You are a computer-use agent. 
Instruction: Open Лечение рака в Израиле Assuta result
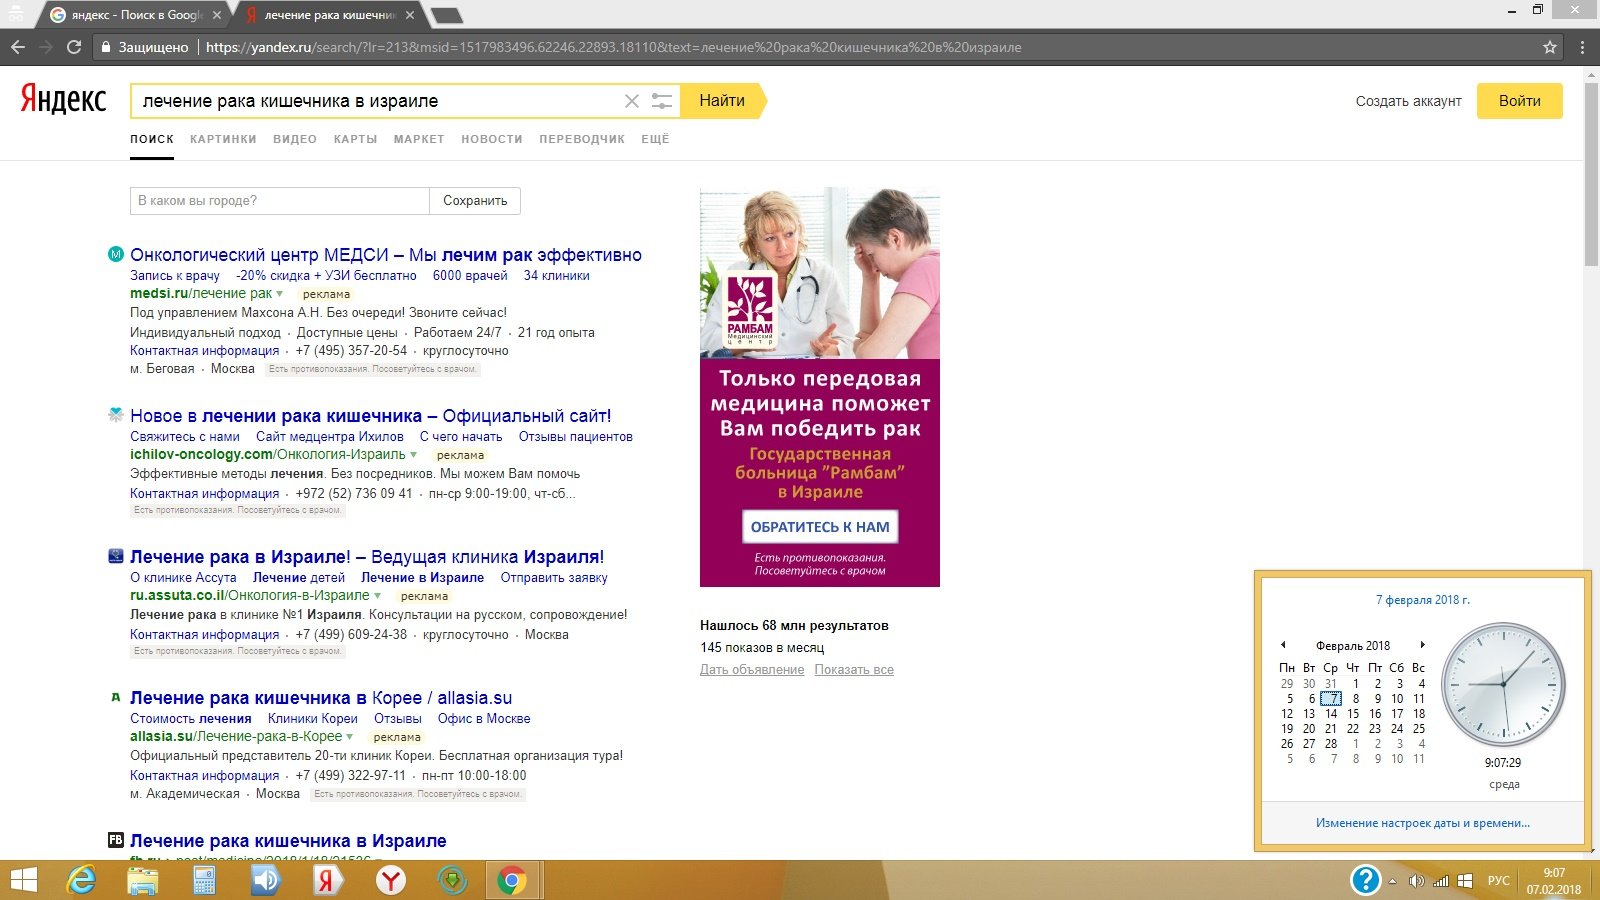click(367, 557)
